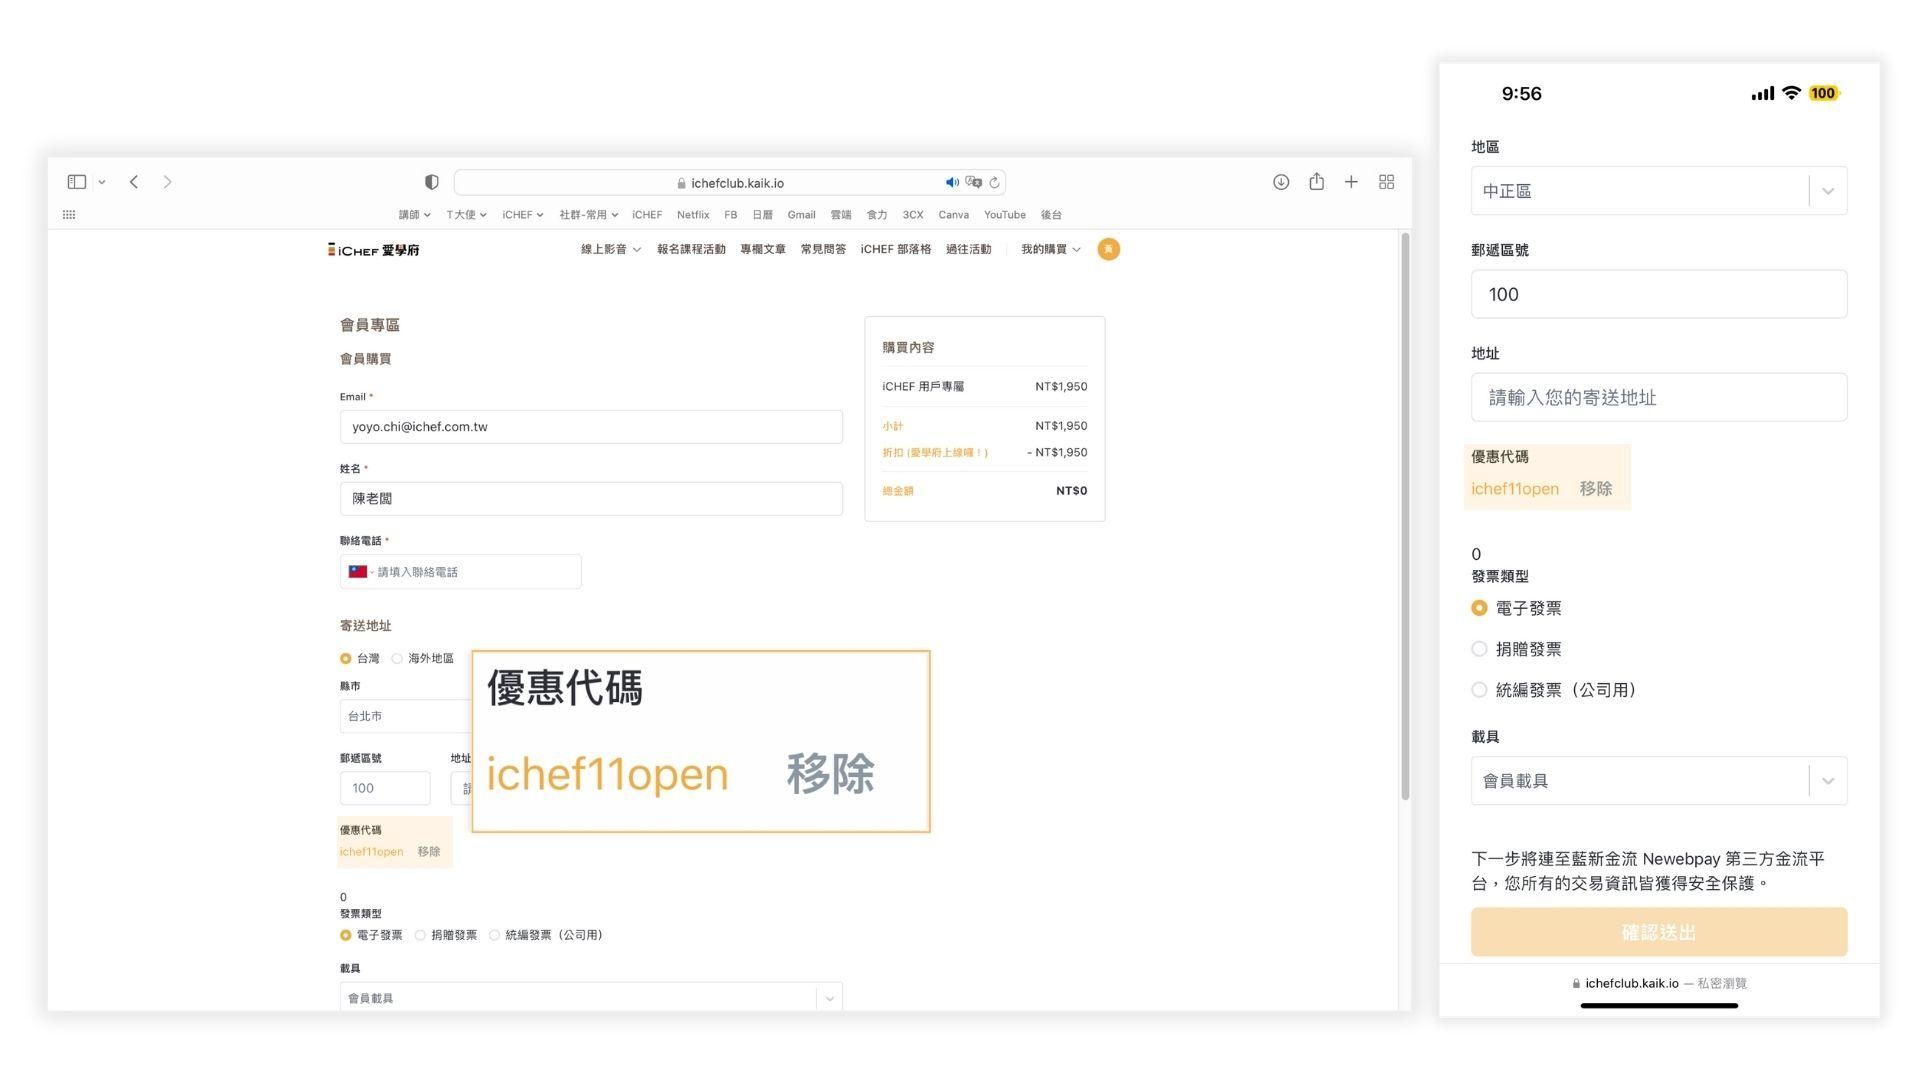
Task: Click the Safari sidebar toggle icon
Action: [77, 182]
